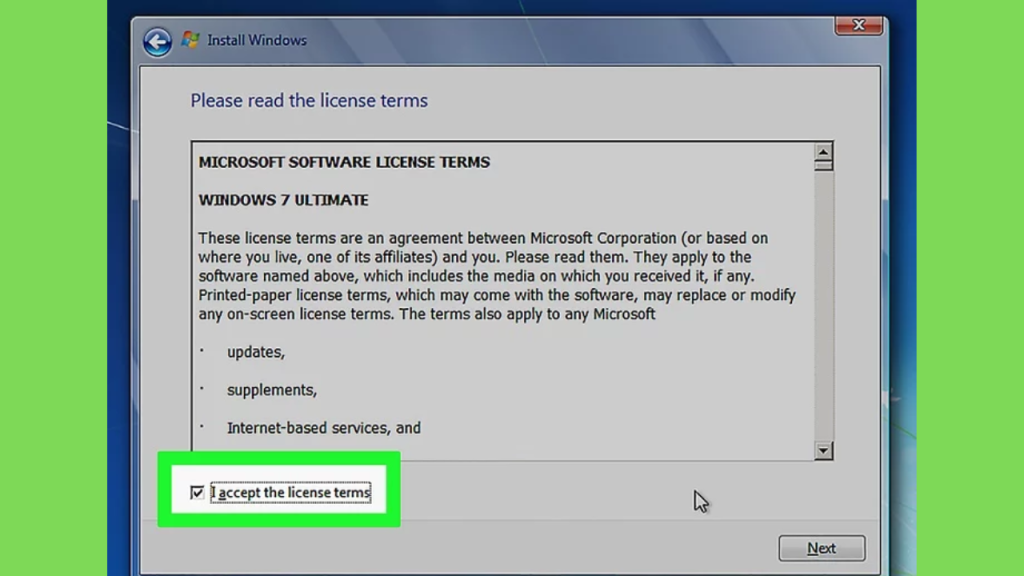Click the empty scrollbar track below thumb
The height and width of the screenshot is (576, 1024).
[x=823, y=306]
